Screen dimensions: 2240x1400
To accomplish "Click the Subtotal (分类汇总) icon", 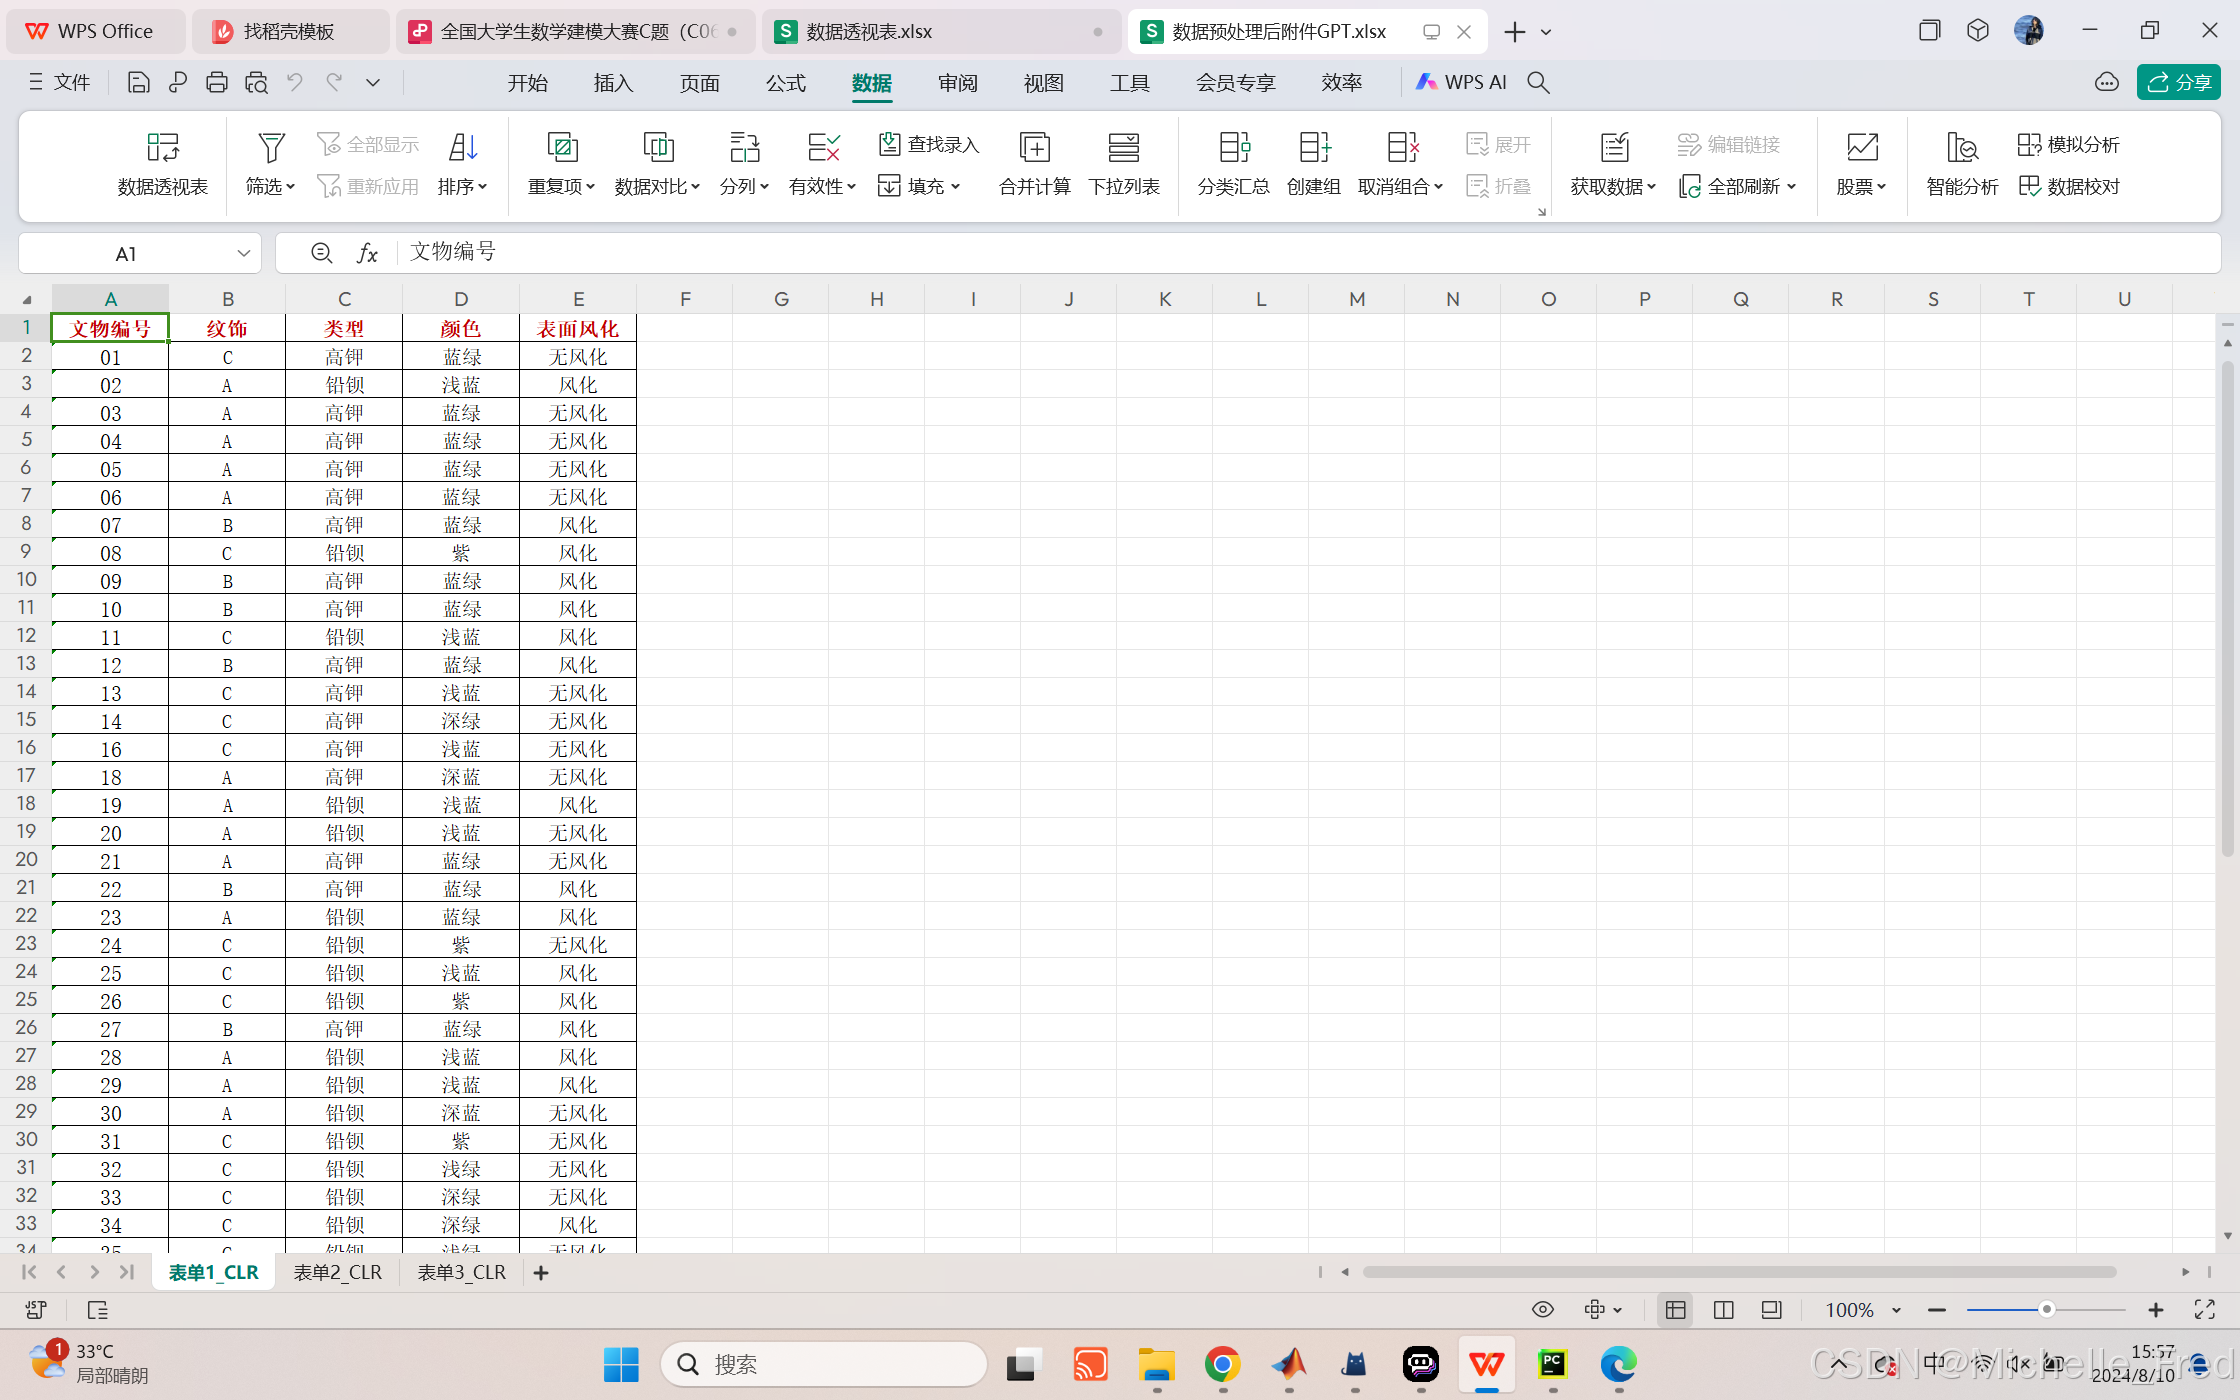I will pos(1233,148).
